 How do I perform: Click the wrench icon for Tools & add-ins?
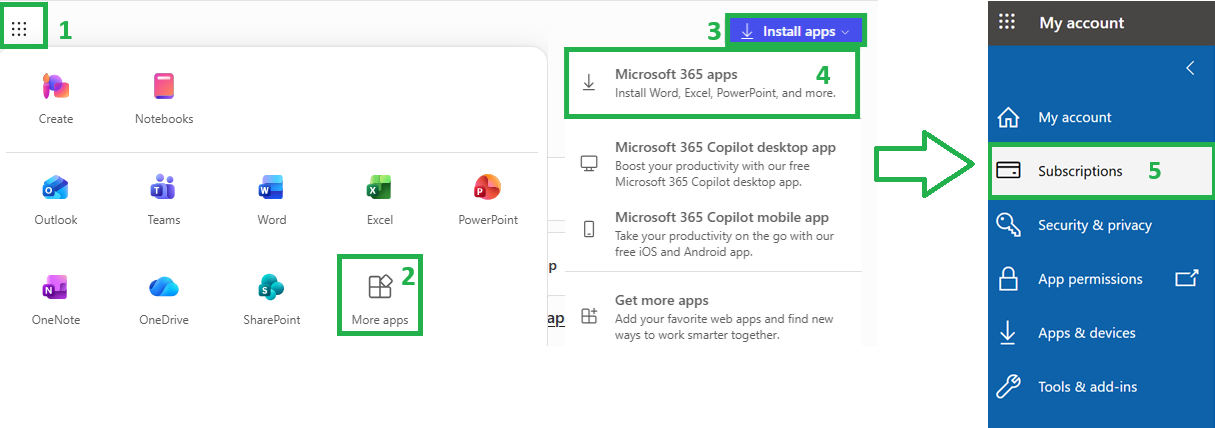pos(1008,387)
